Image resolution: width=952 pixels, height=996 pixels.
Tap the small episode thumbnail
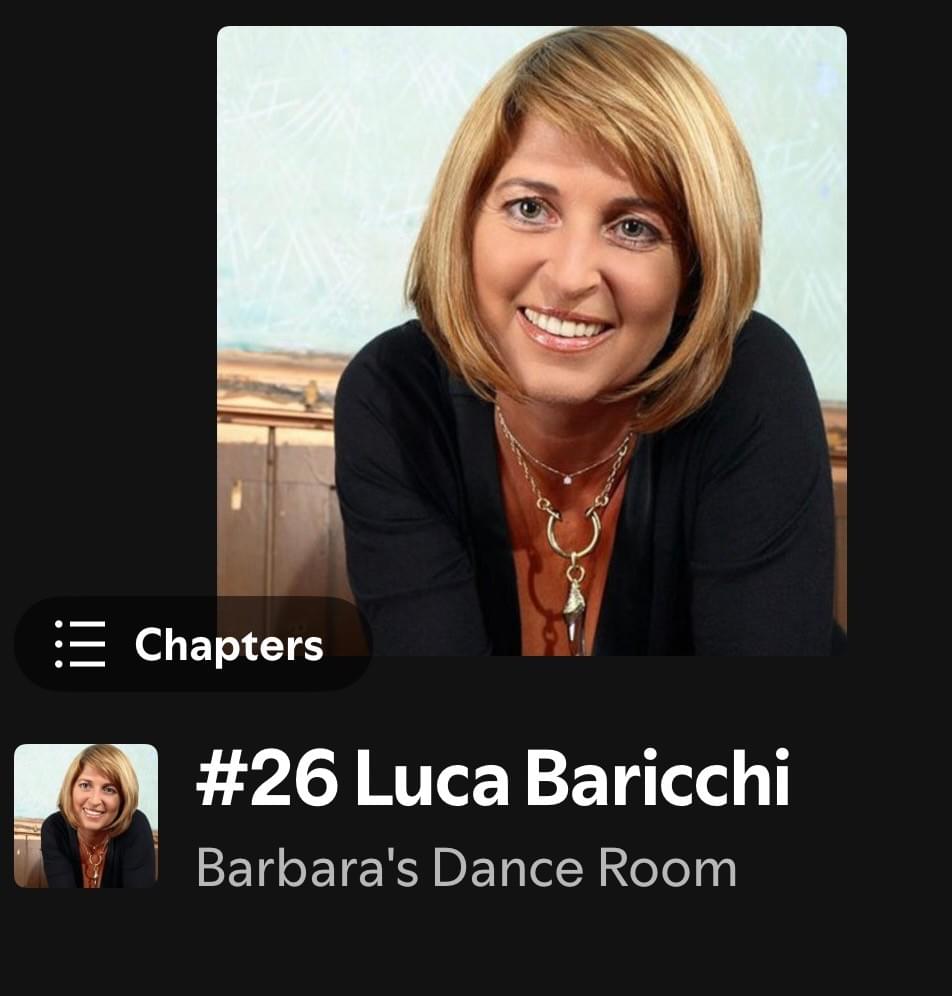[86, 816]
